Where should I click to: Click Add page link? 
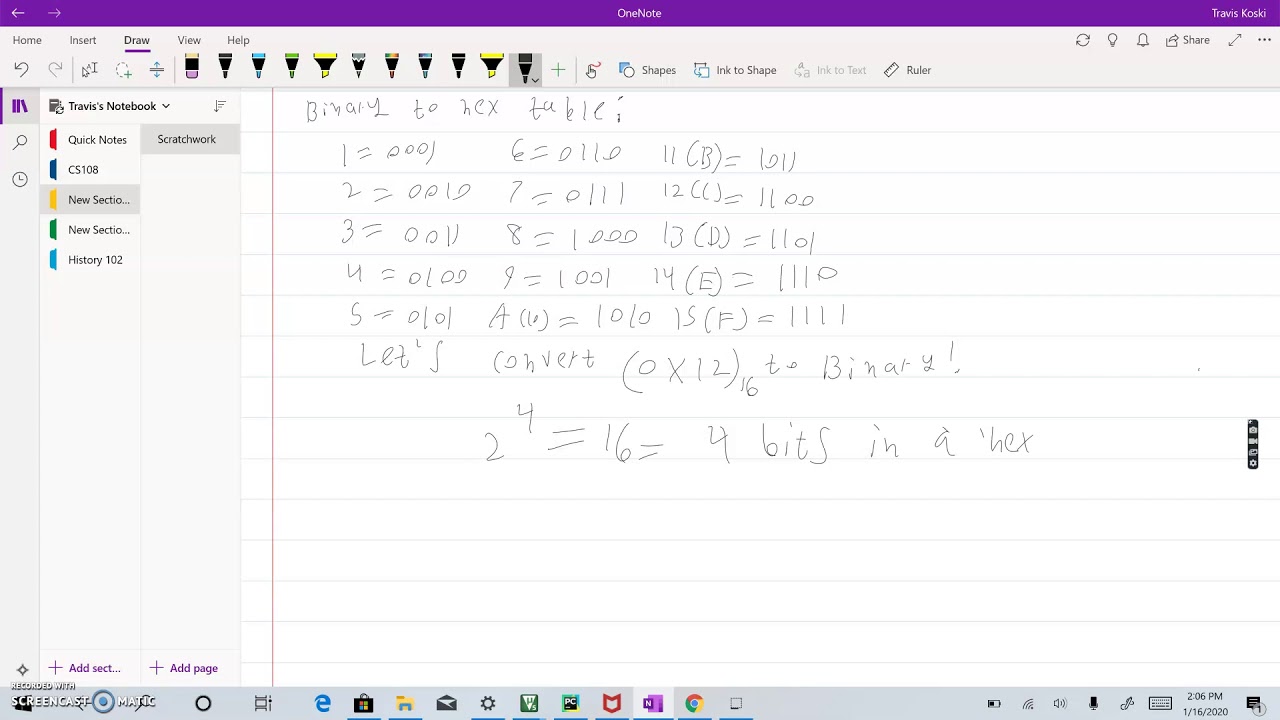(x=184, y=668)
